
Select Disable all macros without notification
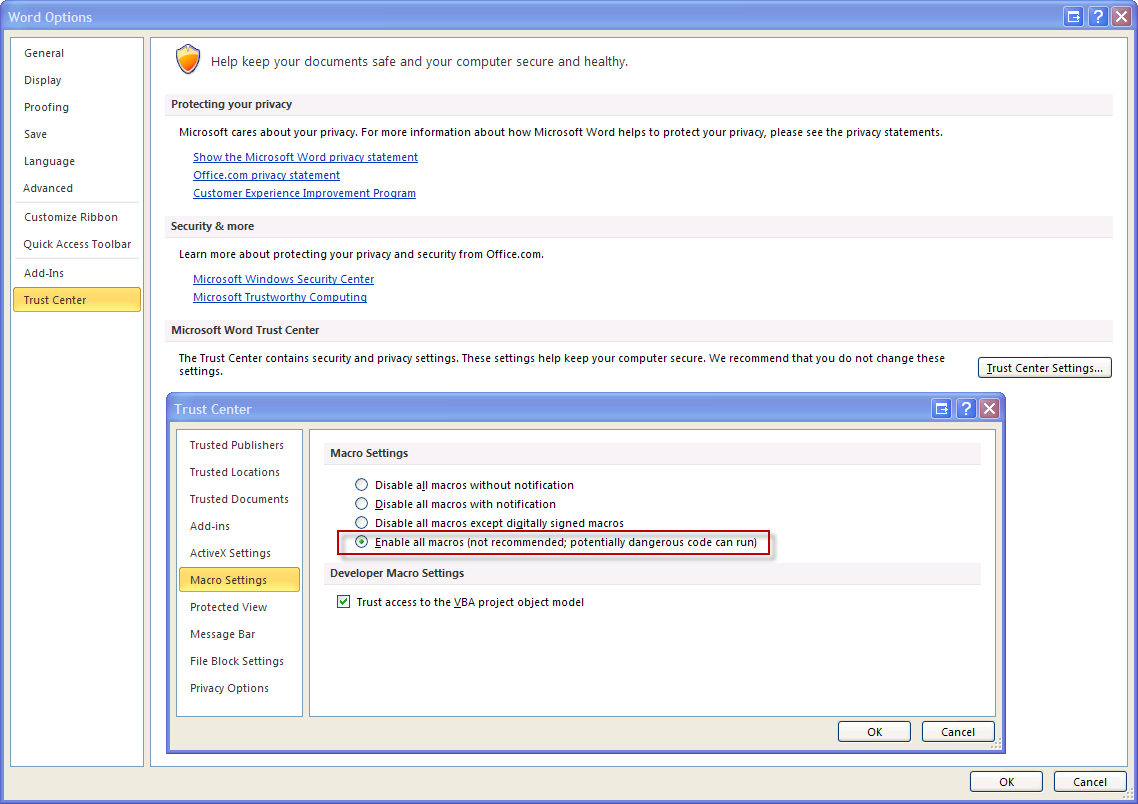click(361, 485)
